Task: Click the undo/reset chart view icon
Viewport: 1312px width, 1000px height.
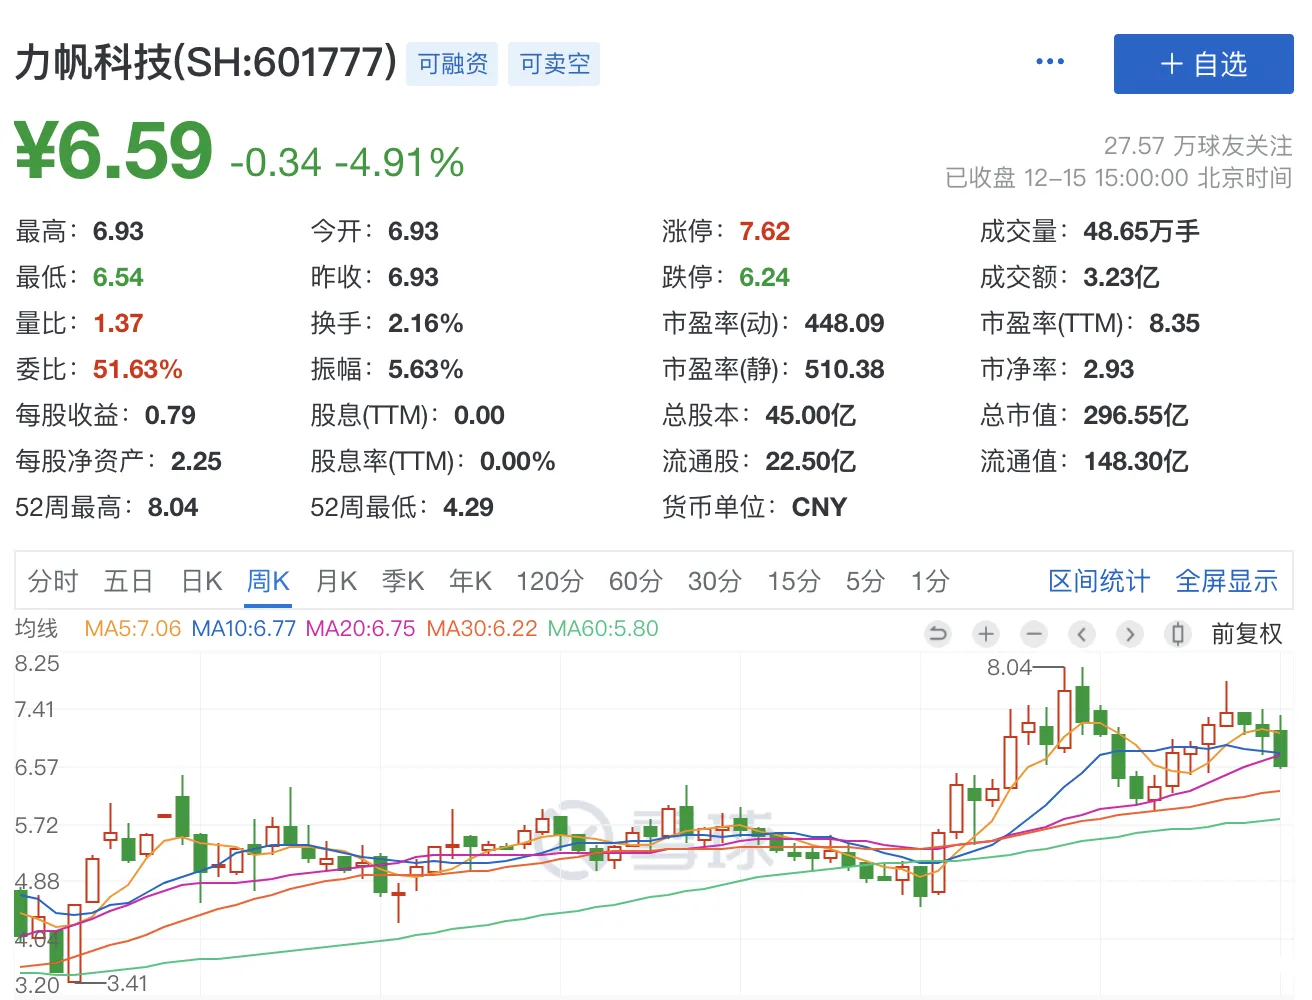Action: [938, 634]
